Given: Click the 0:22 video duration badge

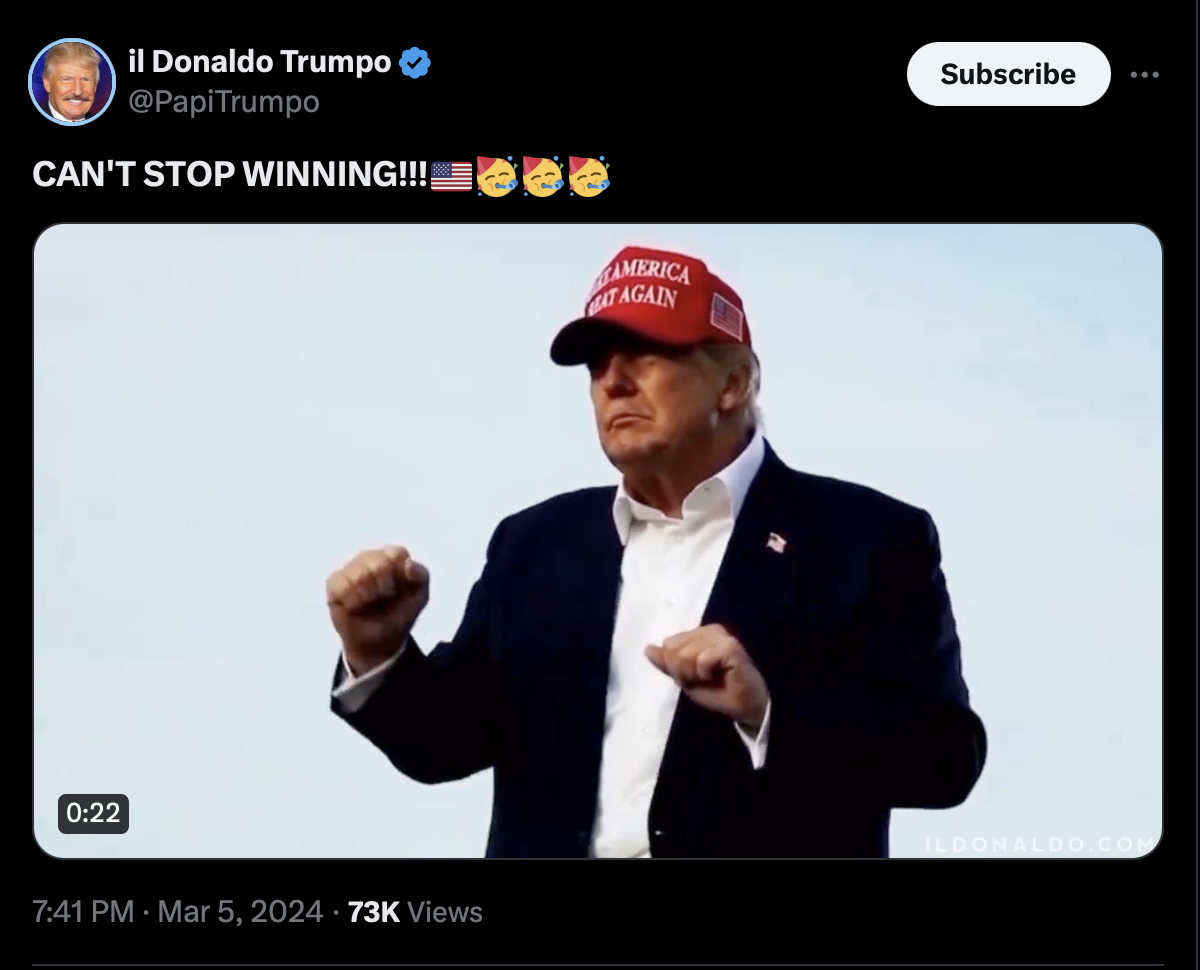Looking at the screenshot, I should [93, 813].
